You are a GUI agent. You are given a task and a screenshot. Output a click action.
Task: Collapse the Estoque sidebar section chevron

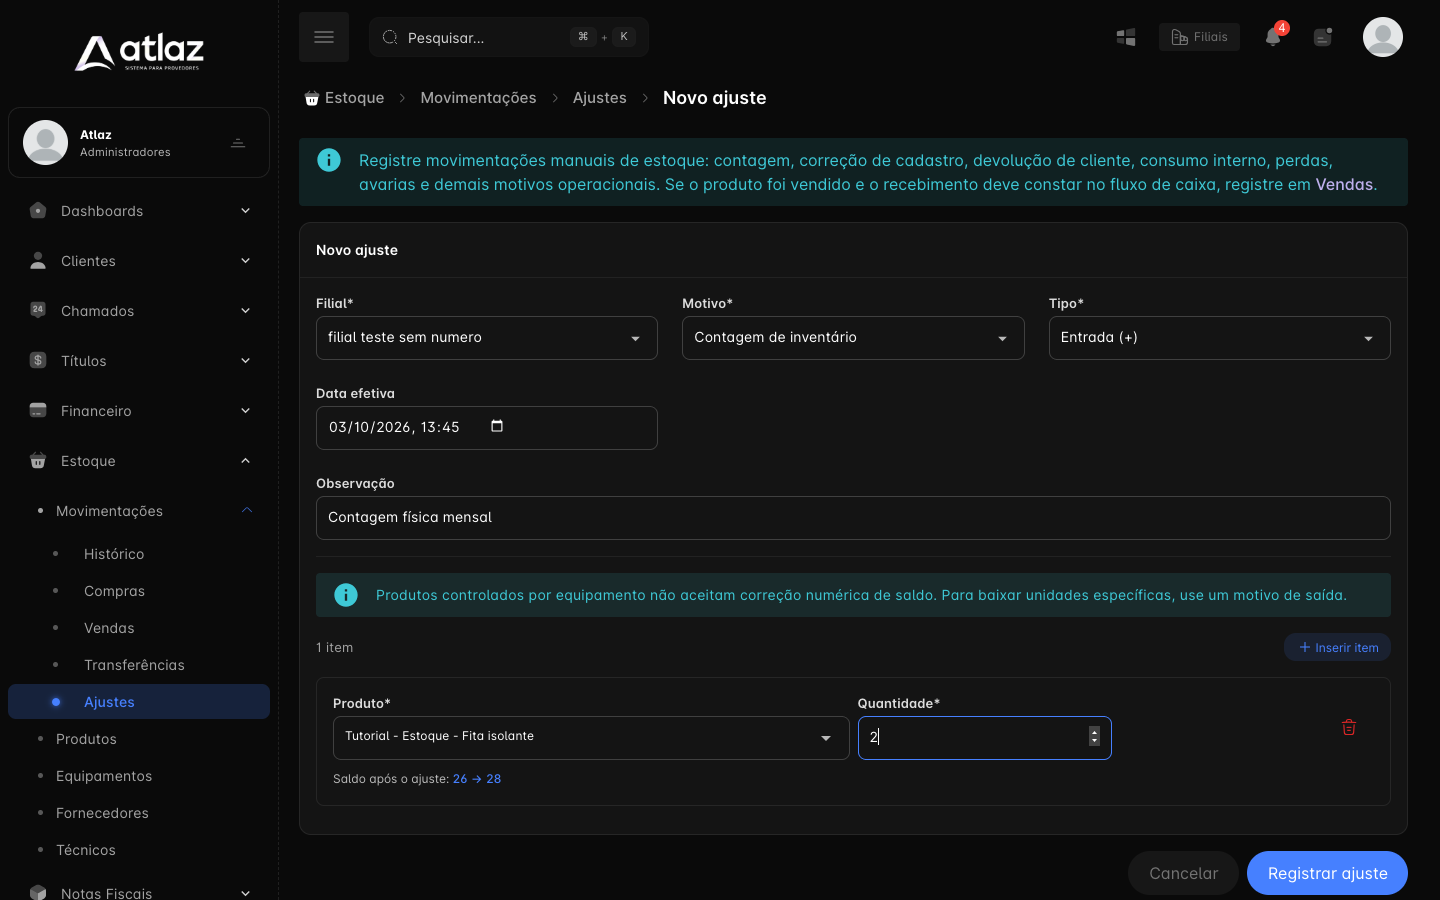pos(245,461)
